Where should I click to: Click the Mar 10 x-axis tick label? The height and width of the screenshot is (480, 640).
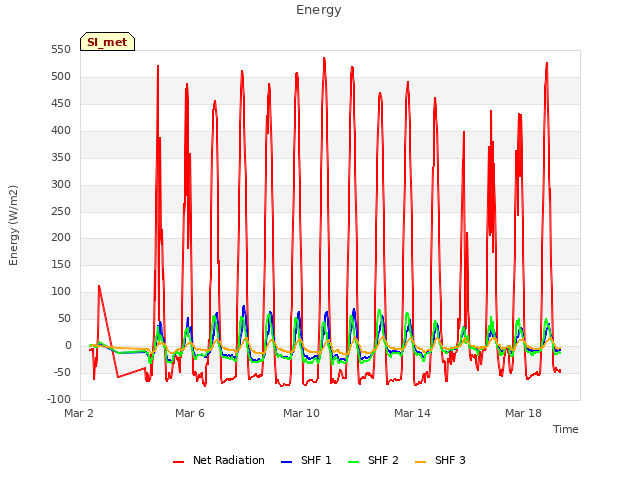coord(301,413)
